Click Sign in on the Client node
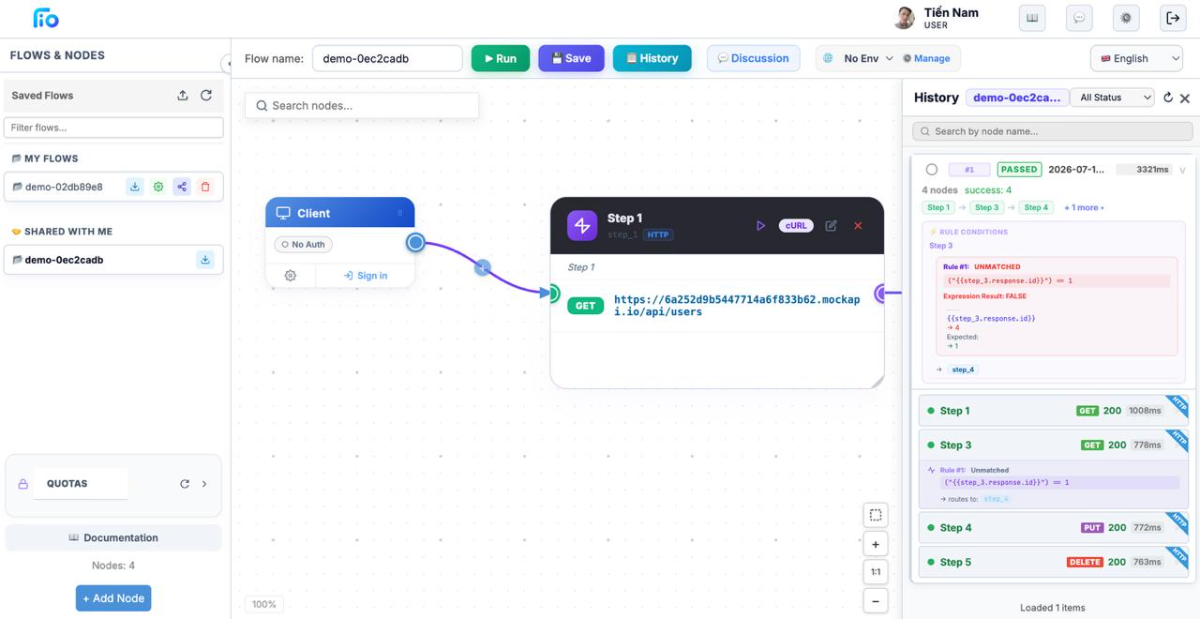 365,276
